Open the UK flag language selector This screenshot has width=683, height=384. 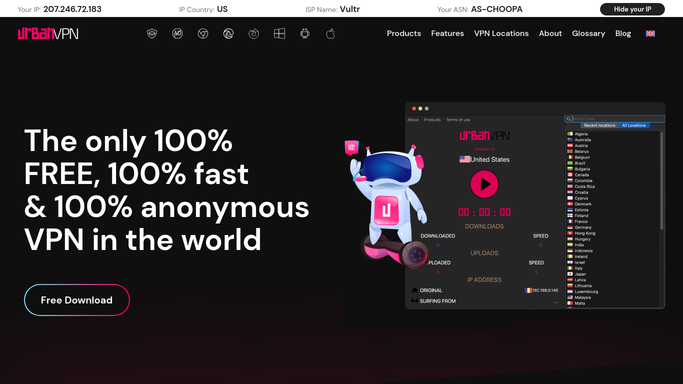click(x=650, y=34)
